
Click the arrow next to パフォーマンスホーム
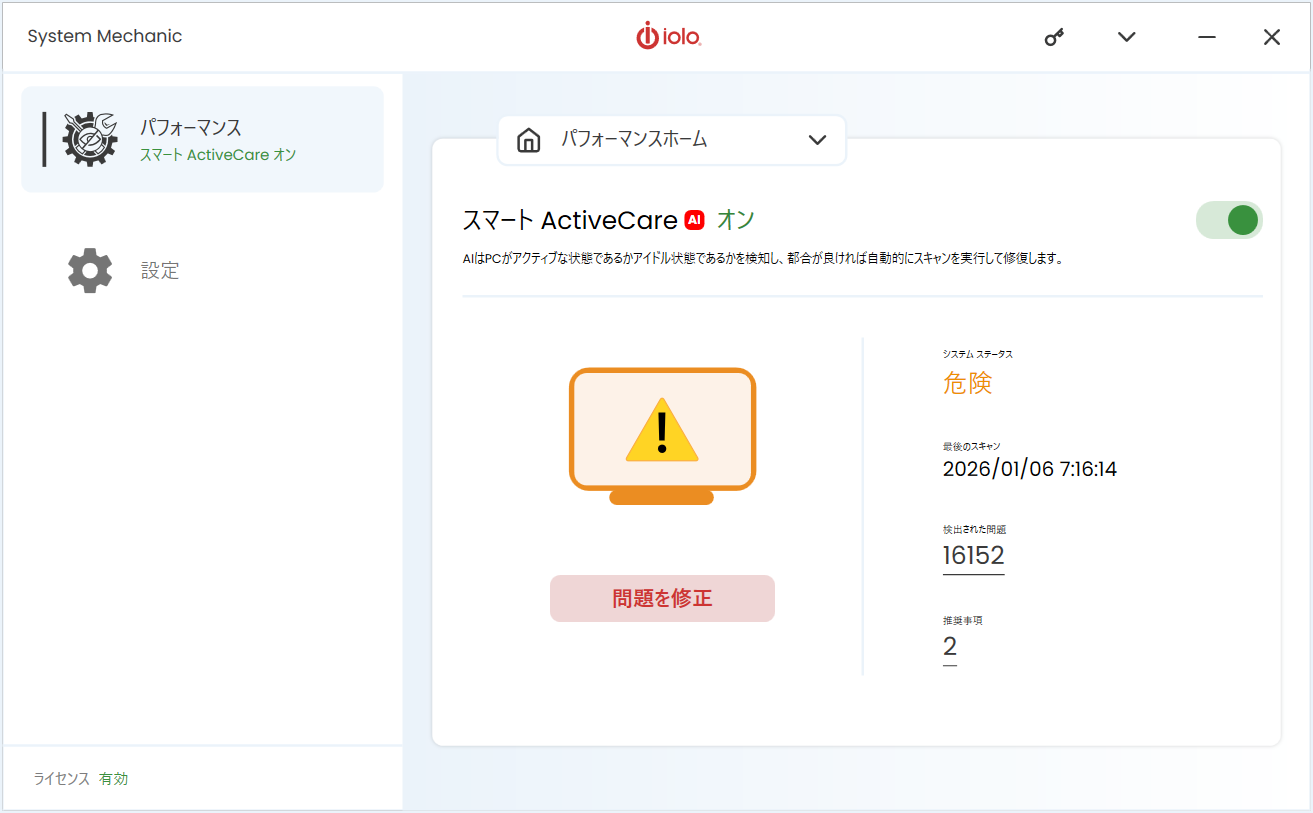coord(818,140)
